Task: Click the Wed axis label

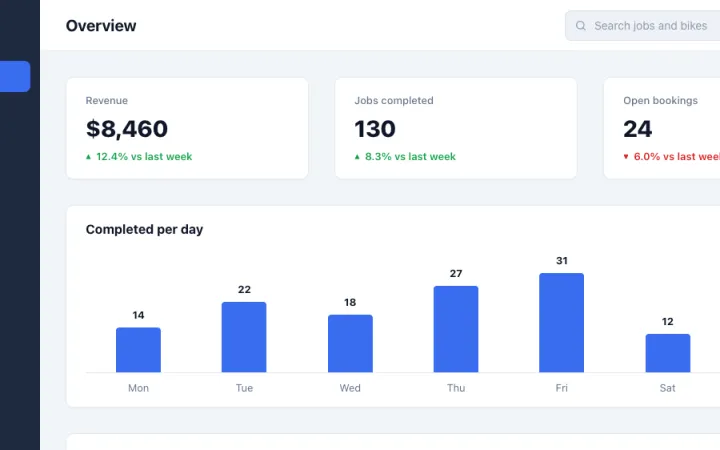Action: tap(350, 388)
